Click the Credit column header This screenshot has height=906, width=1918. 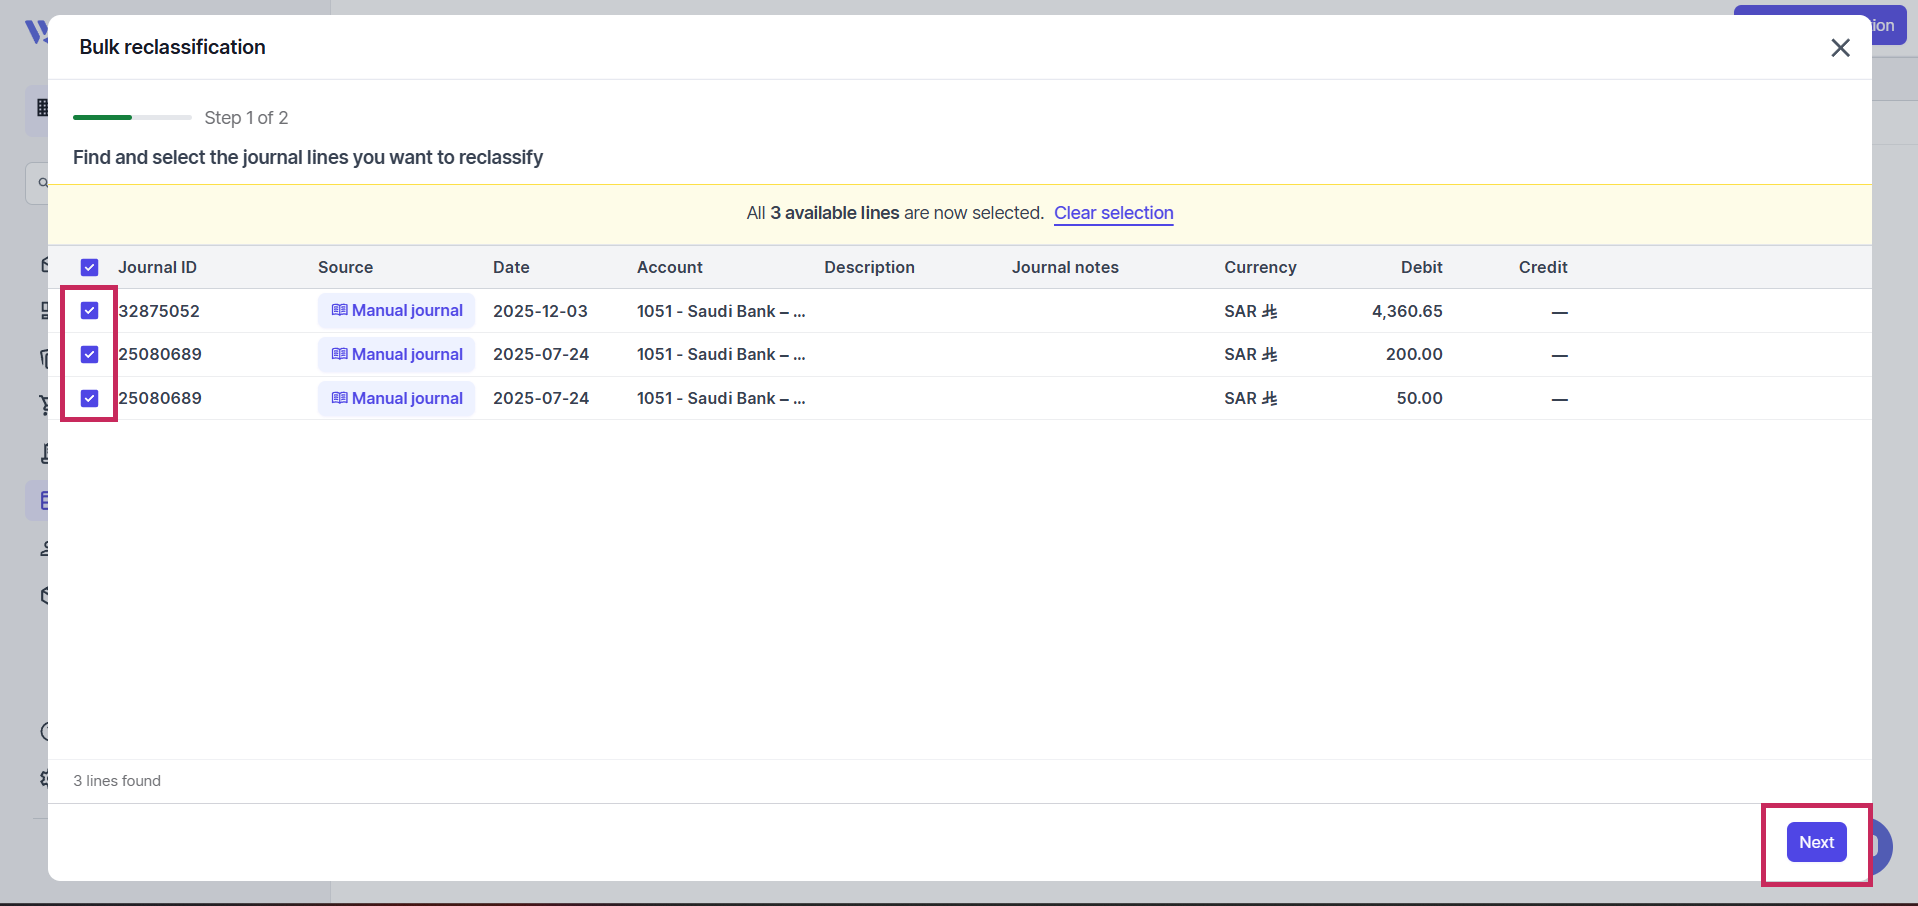(x=1543, y=268)
